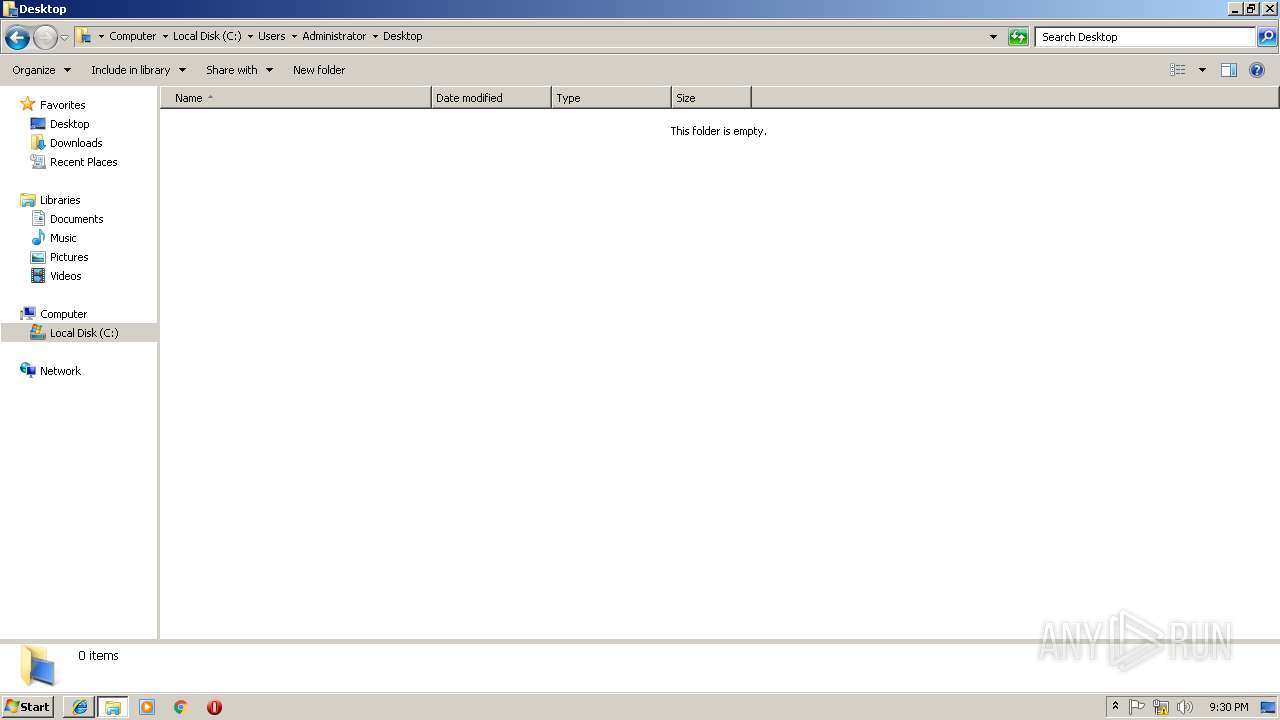This screenshot has height=720, width=1280.
Task: Click Windows Explorer taskbar button
Action: click(113, 707)
